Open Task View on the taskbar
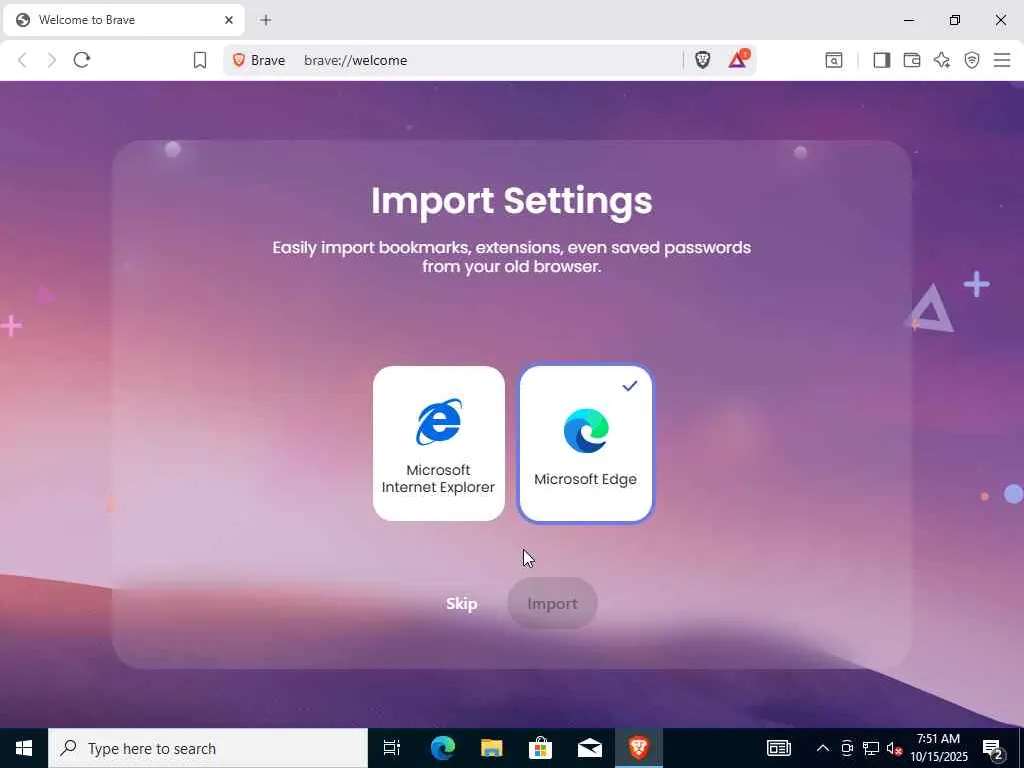Image resolution: width=1024 pixels, height=768 pixels. coord(392,748)
